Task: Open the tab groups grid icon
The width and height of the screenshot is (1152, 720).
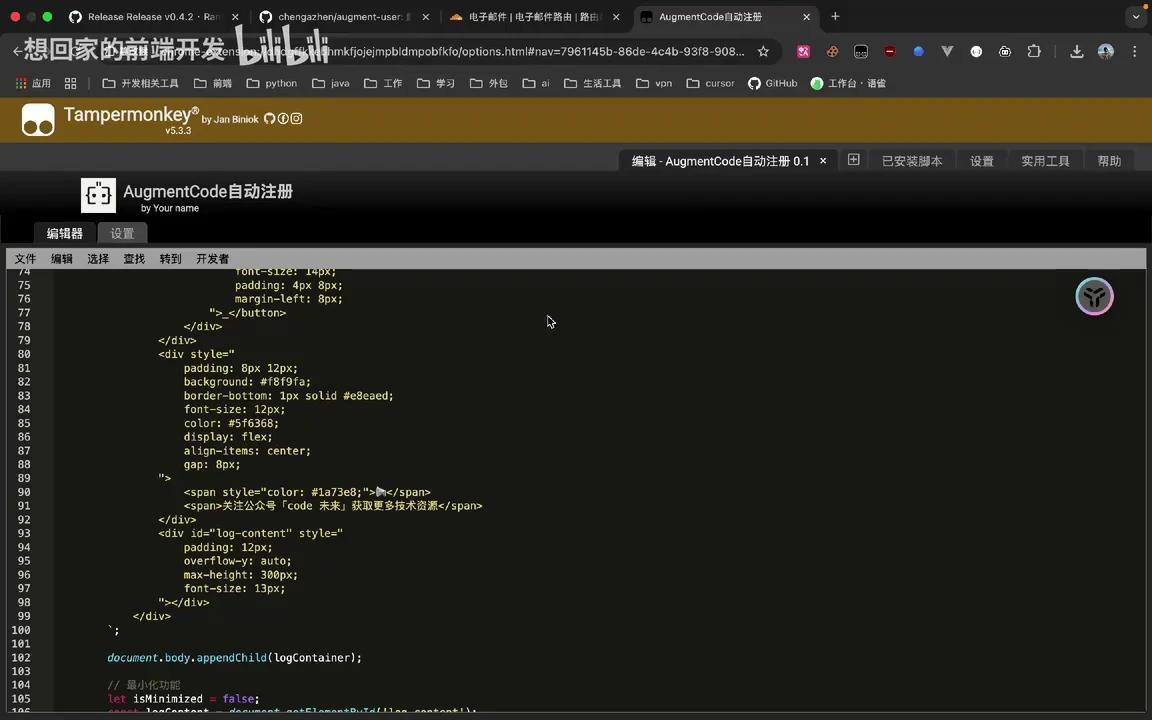Action: 71,83
